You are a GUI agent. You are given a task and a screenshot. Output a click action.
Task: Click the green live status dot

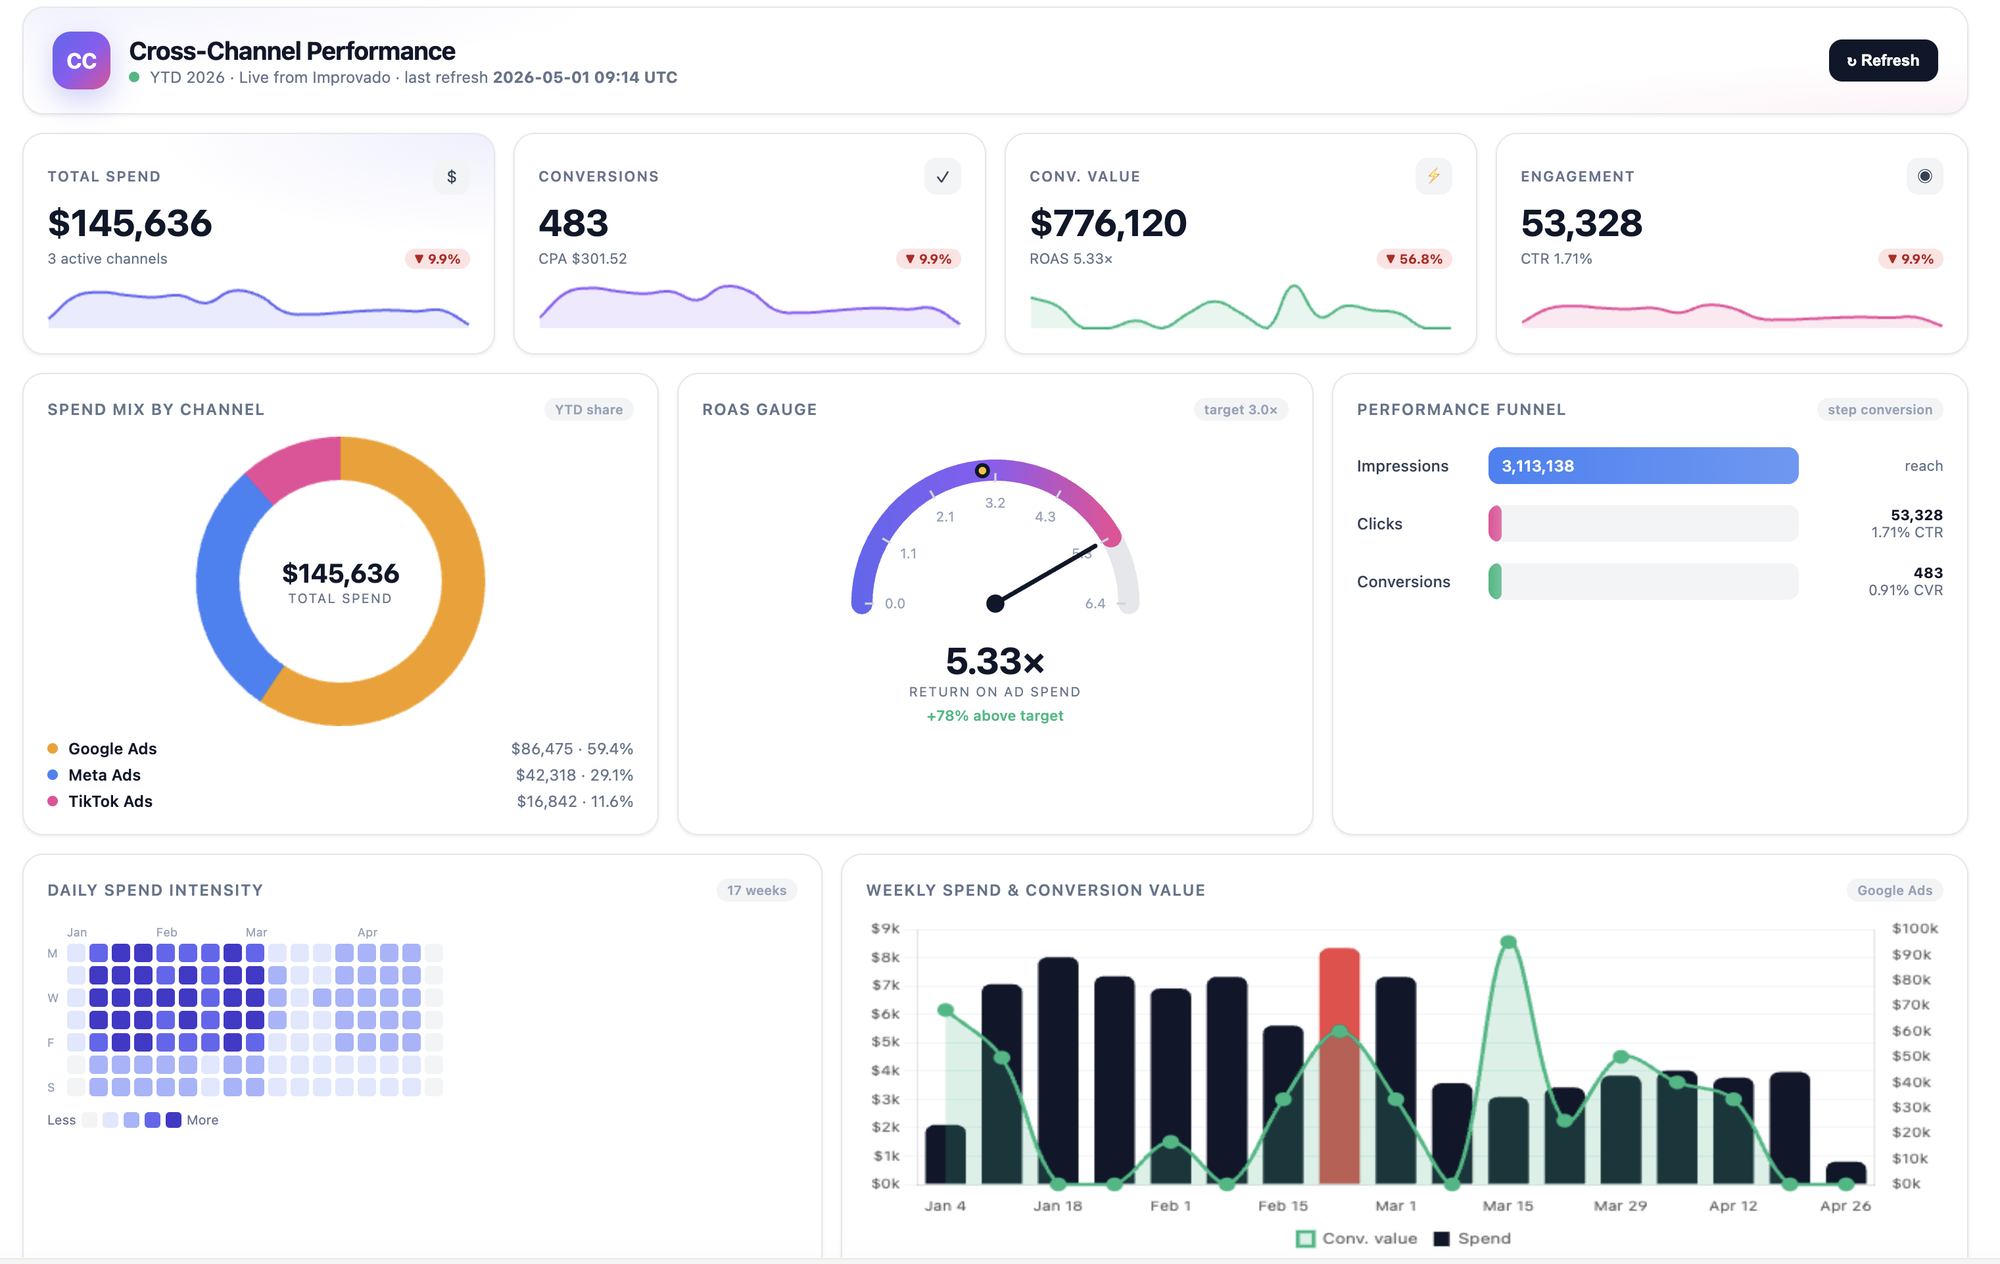point(135,77)
